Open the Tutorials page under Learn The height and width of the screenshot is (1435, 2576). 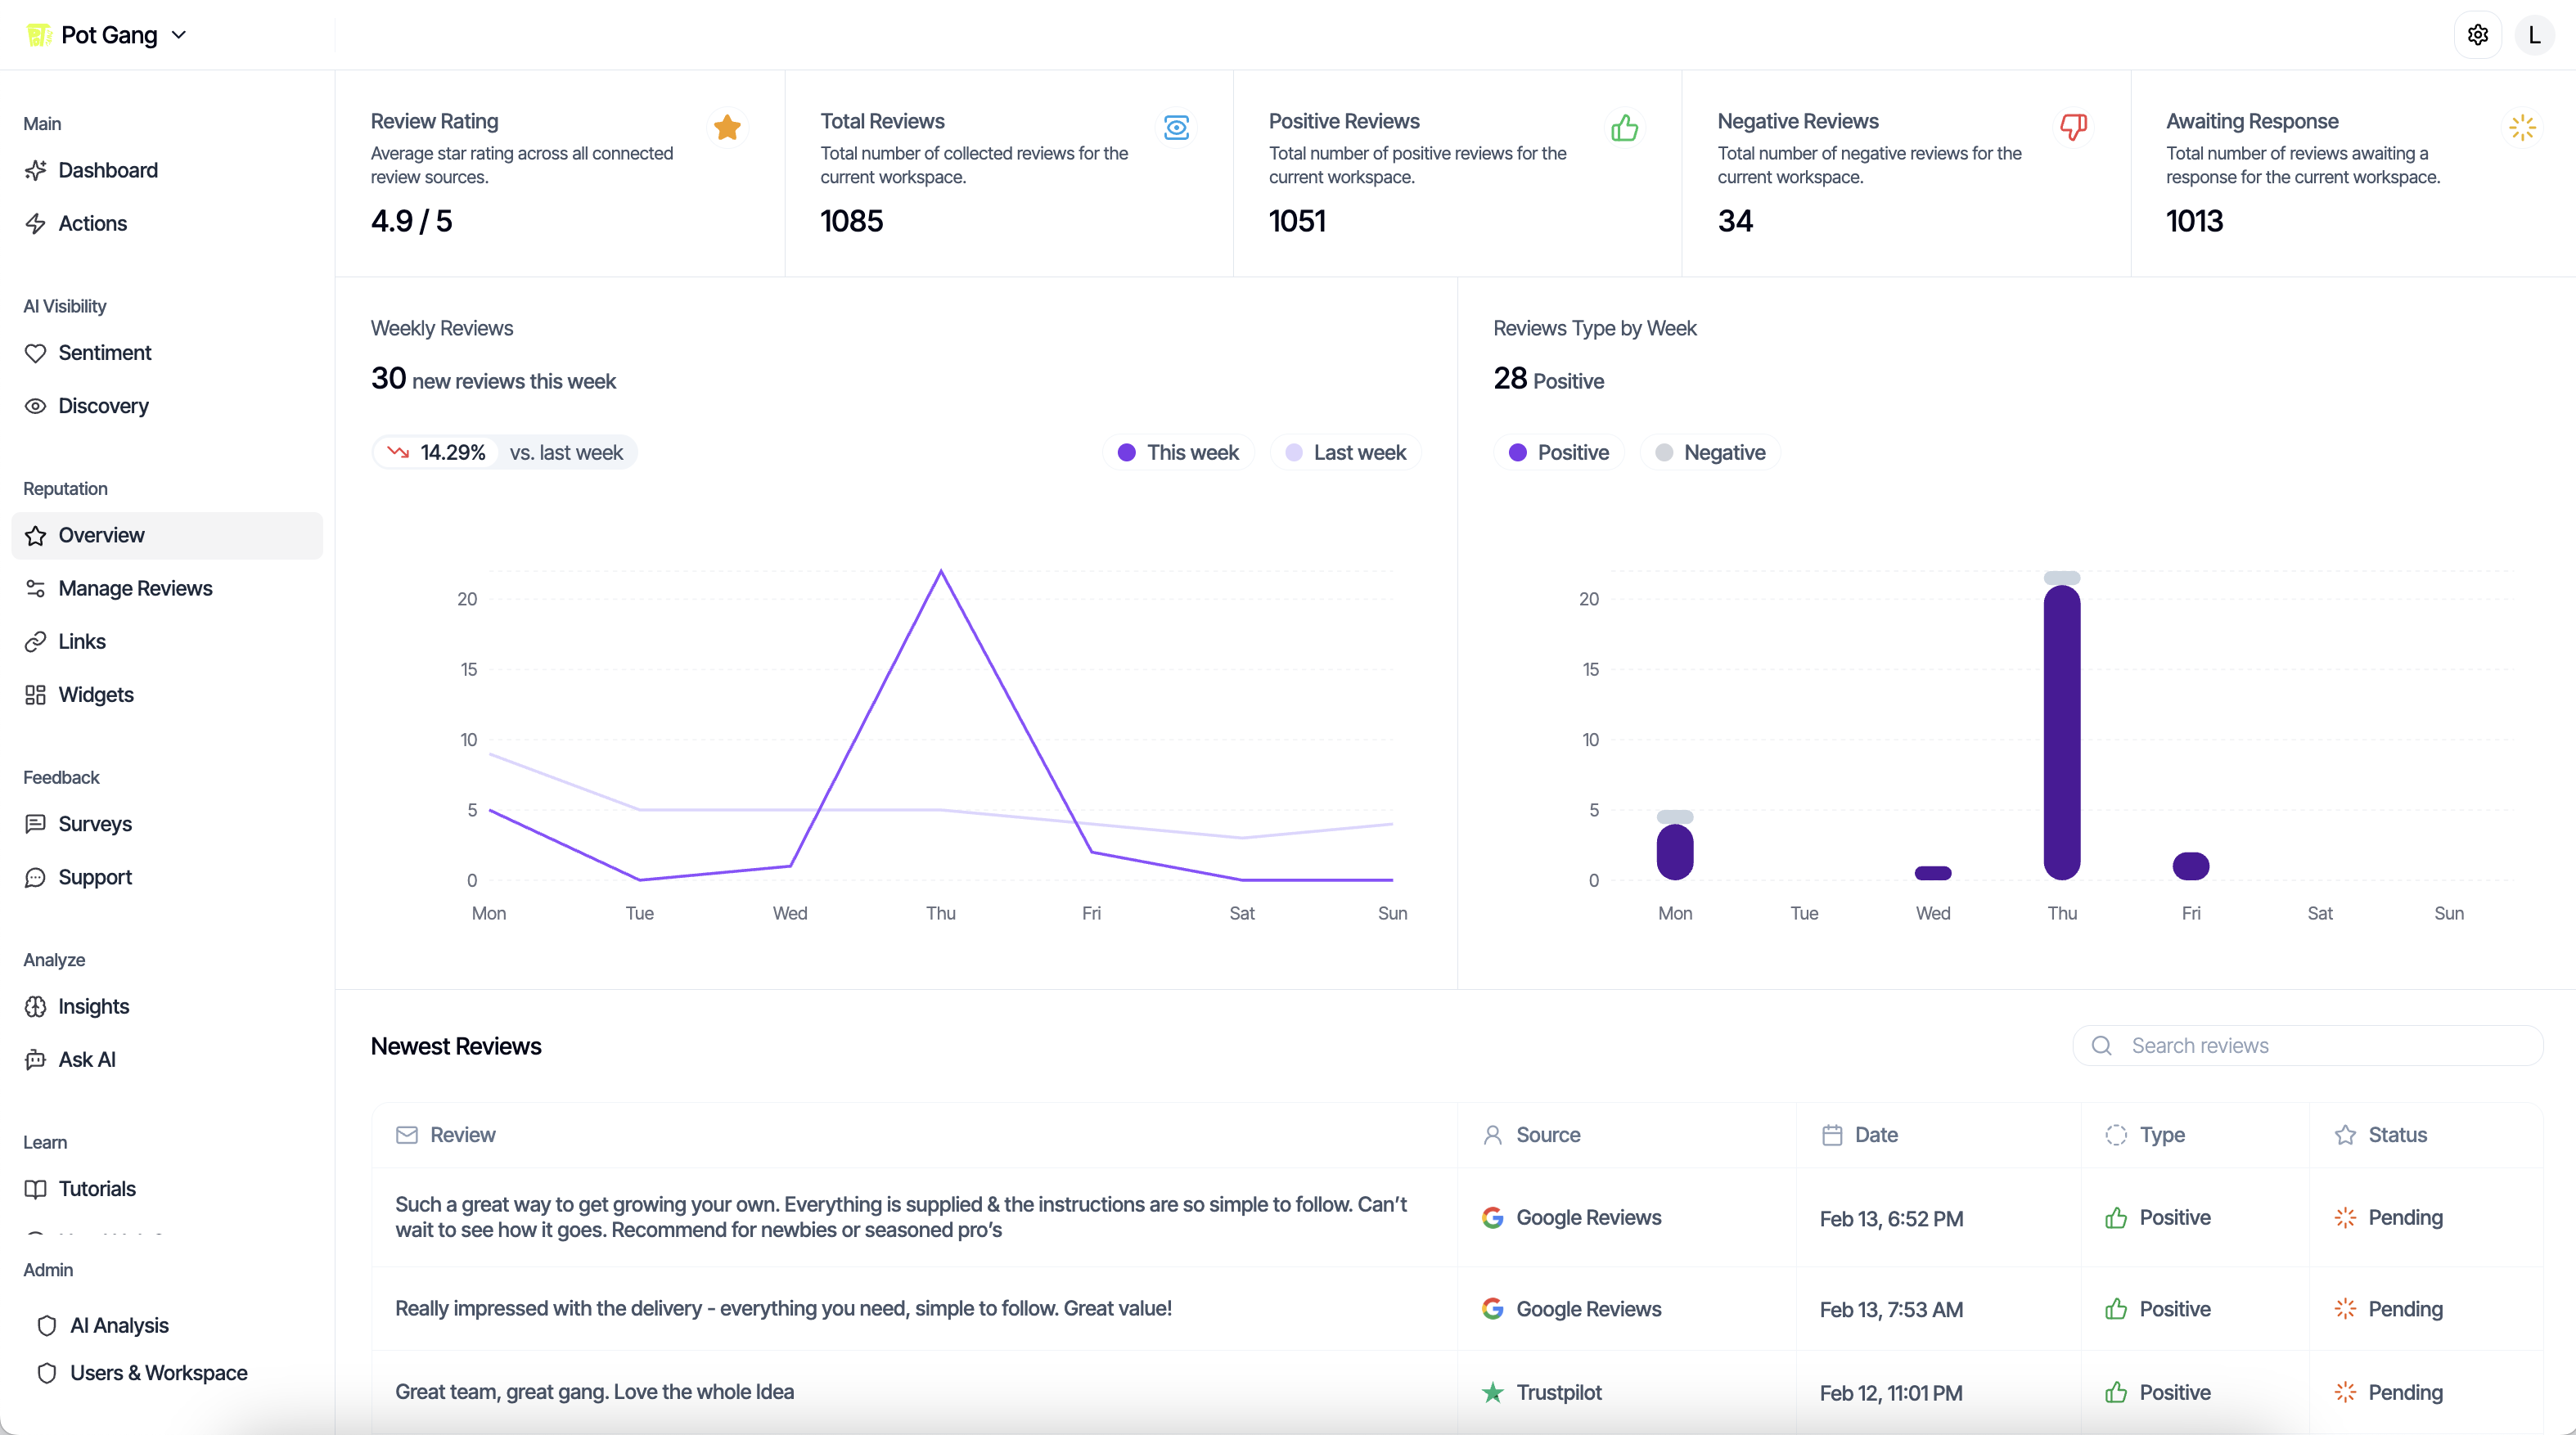coord(97,1189)
